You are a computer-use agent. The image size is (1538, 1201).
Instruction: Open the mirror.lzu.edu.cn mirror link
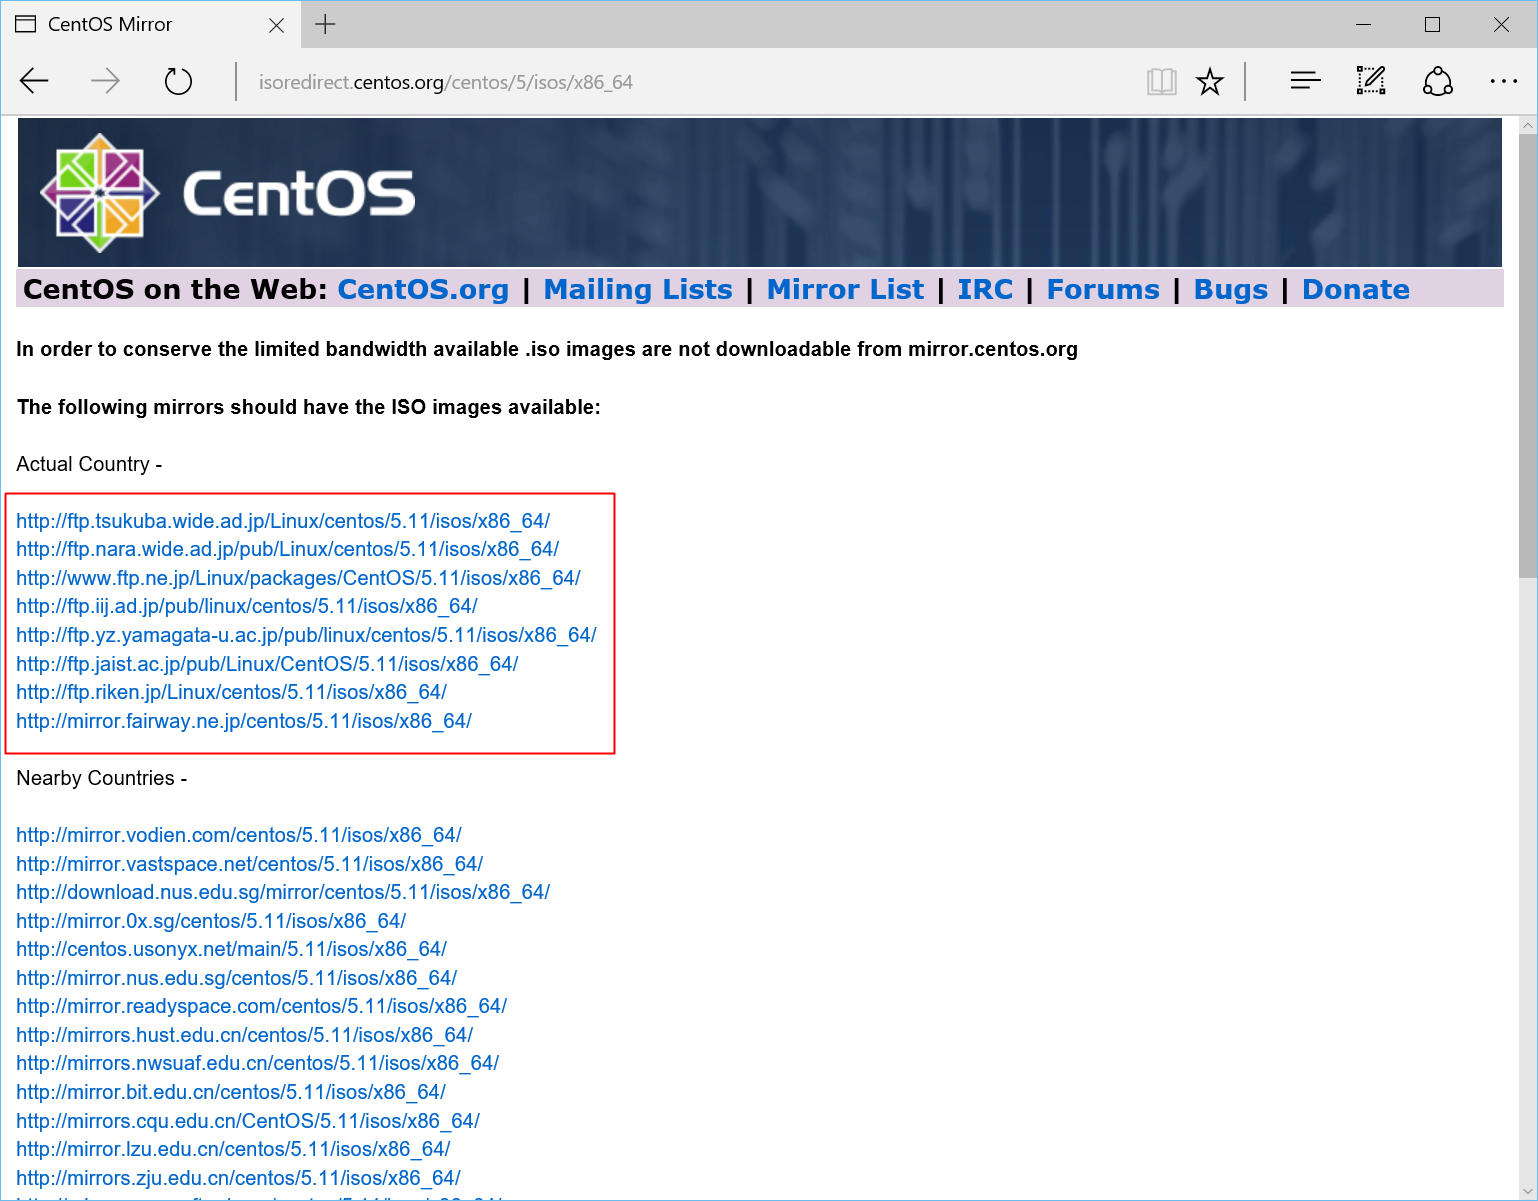233,1149
